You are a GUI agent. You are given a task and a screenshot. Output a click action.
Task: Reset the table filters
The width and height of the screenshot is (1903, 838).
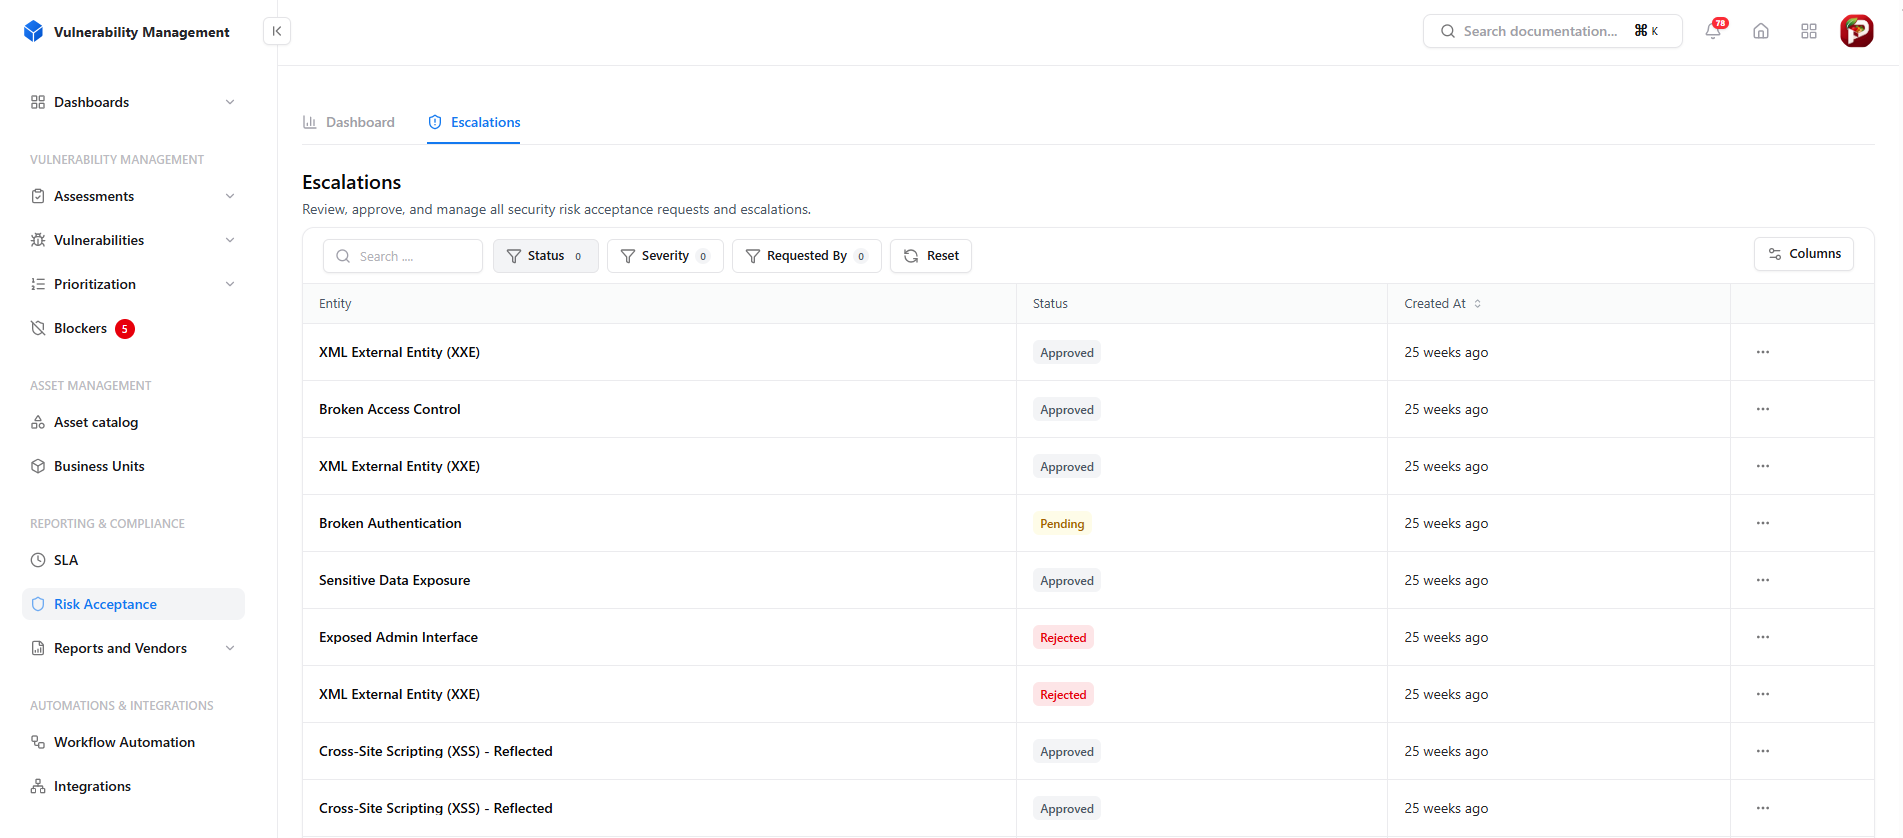931,256
